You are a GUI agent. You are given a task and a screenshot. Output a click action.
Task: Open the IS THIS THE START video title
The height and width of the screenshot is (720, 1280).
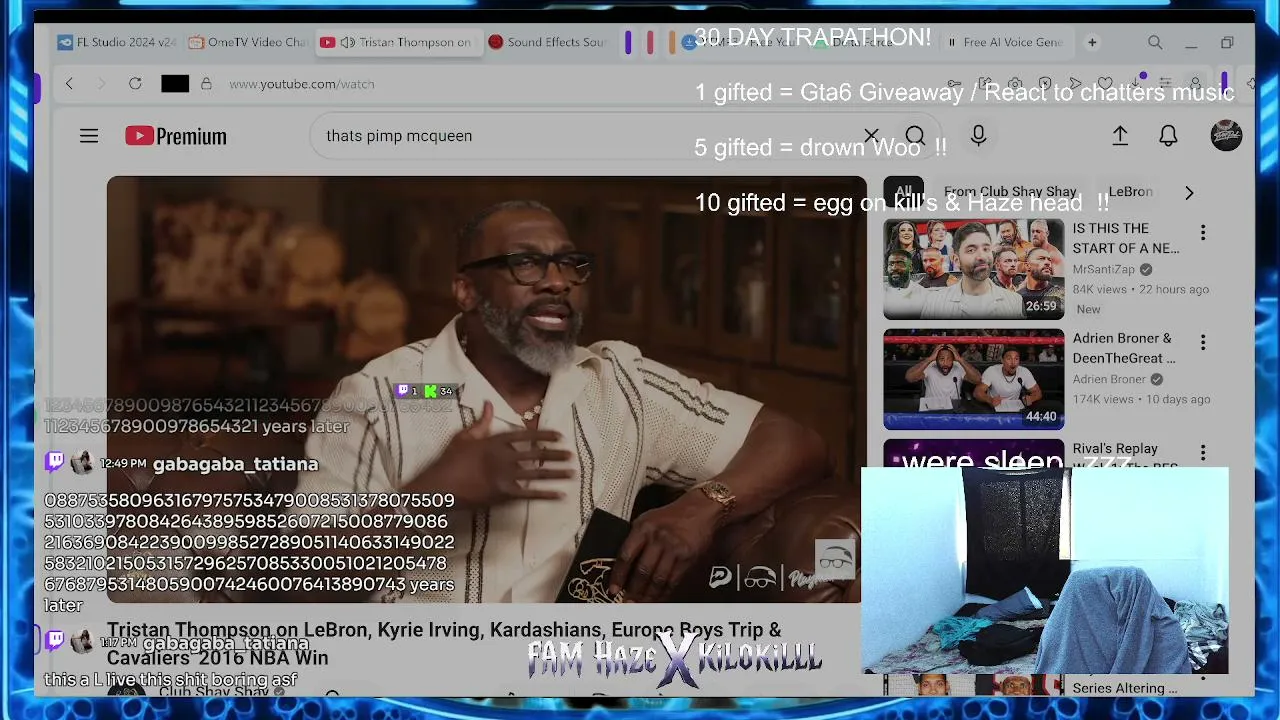pyautogui.click(x=1126, y=238)
